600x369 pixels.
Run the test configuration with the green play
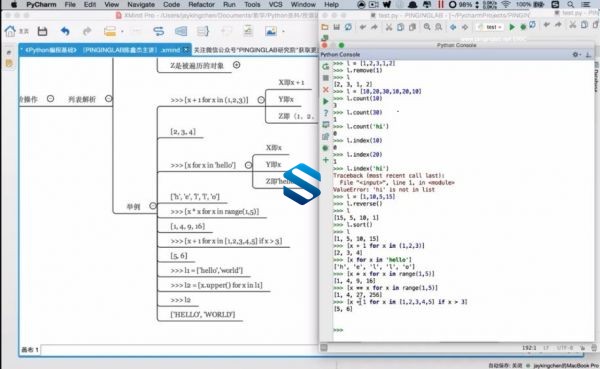tap(512, 27)
